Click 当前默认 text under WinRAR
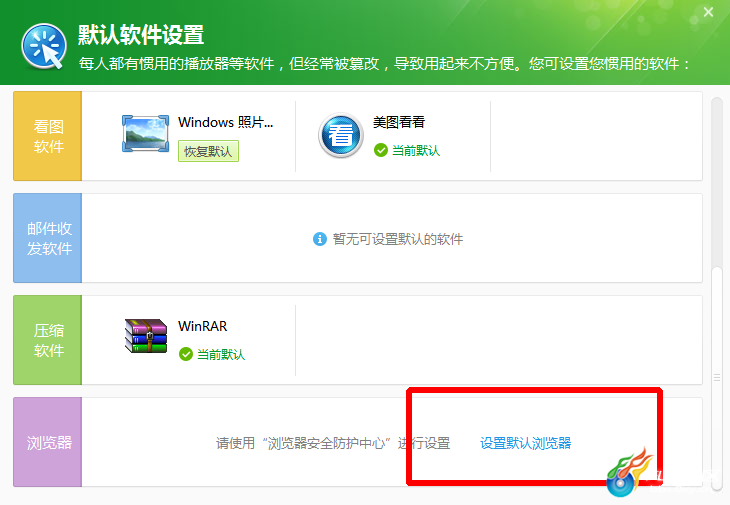 [221, 354]
